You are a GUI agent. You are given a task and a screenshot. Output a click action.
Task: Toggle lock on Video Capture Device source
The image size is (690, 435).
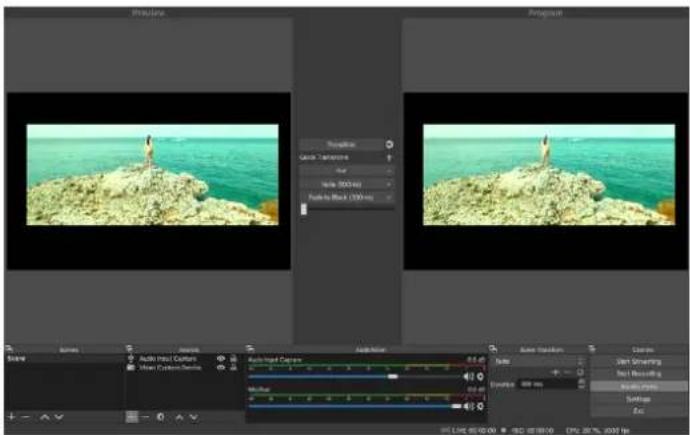(x=234, y=368)
